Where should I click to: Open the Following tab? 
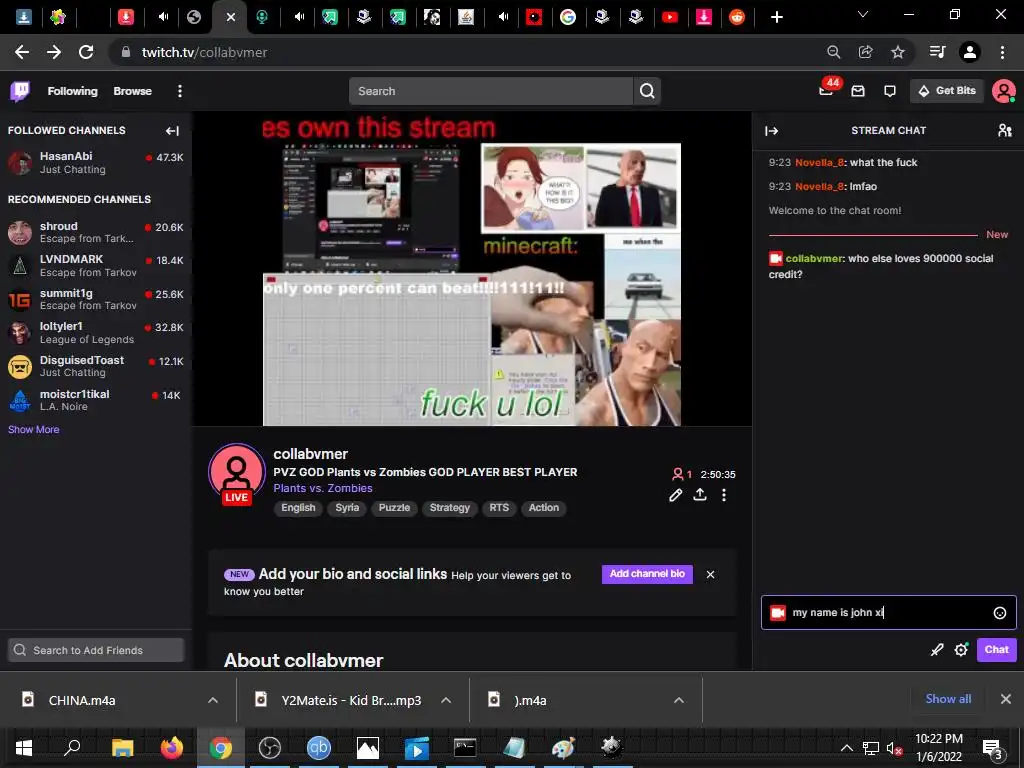tap(72, 91)
